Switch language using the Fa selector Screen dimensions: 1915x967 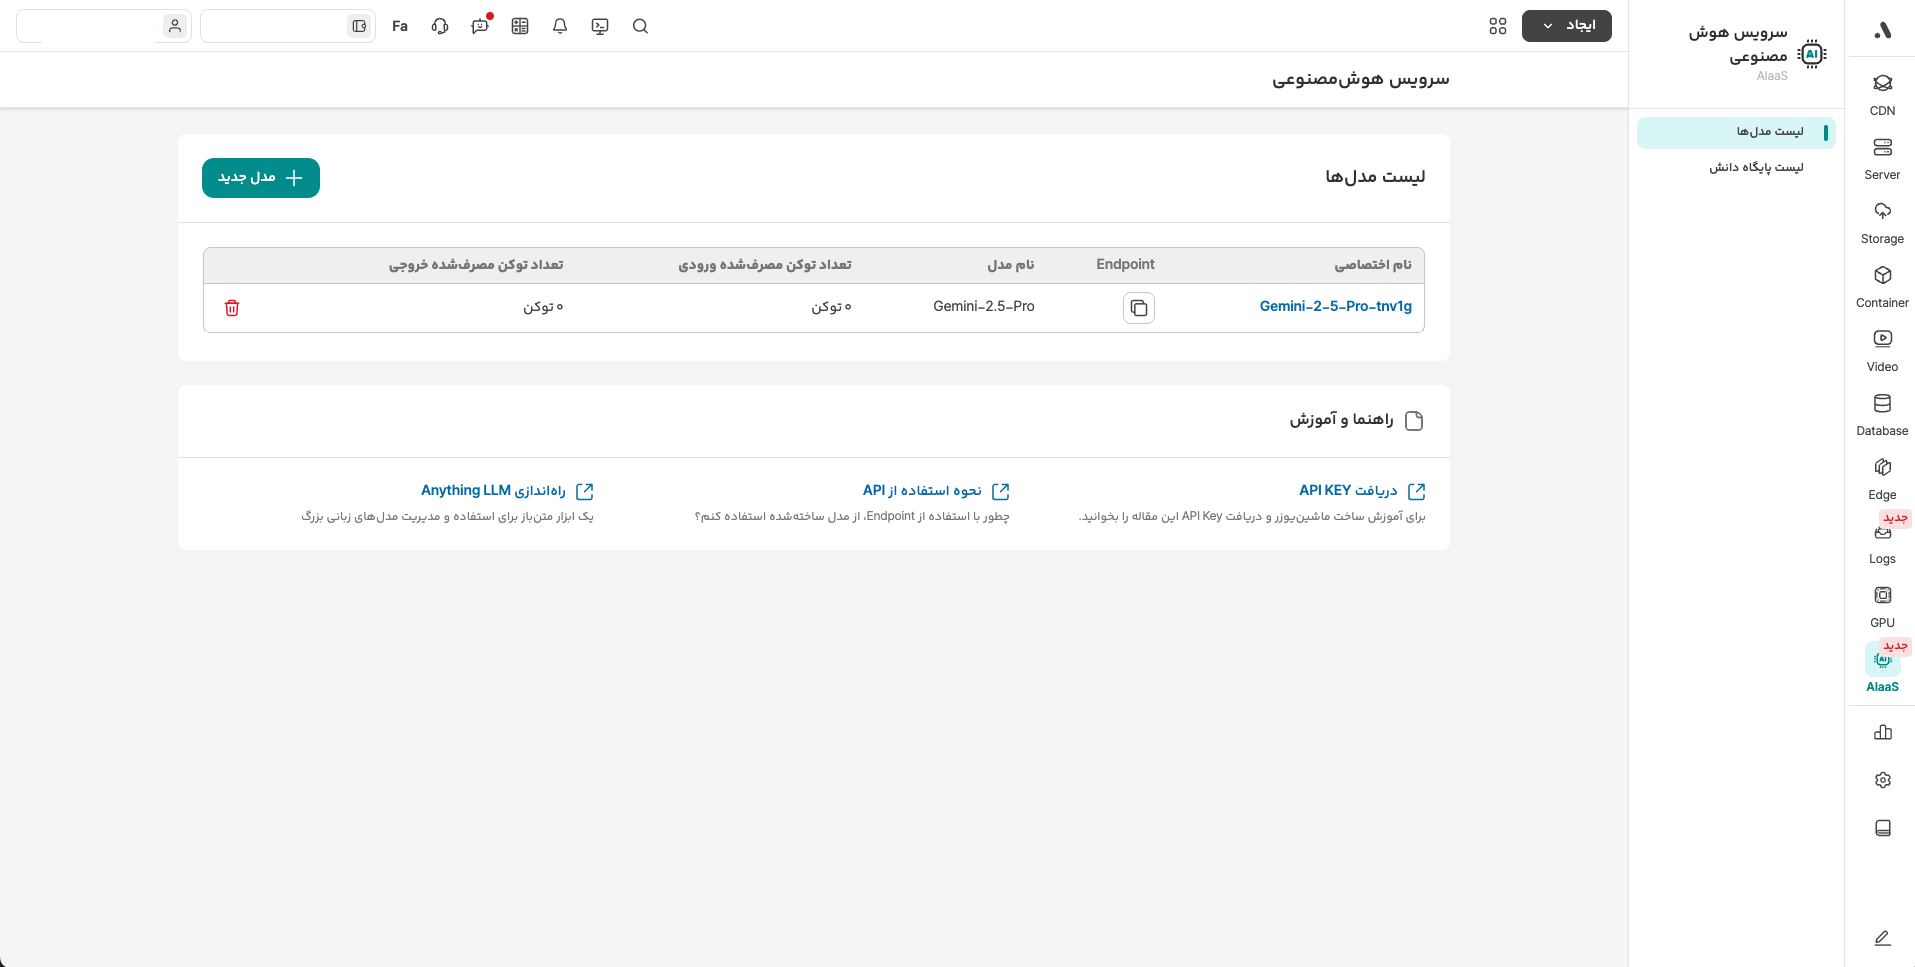point(400,26)
